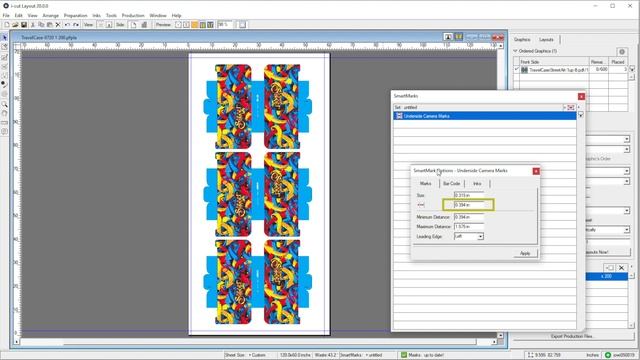Copy selection with the copy icon
Screen dimensions: 640x360
41,25
